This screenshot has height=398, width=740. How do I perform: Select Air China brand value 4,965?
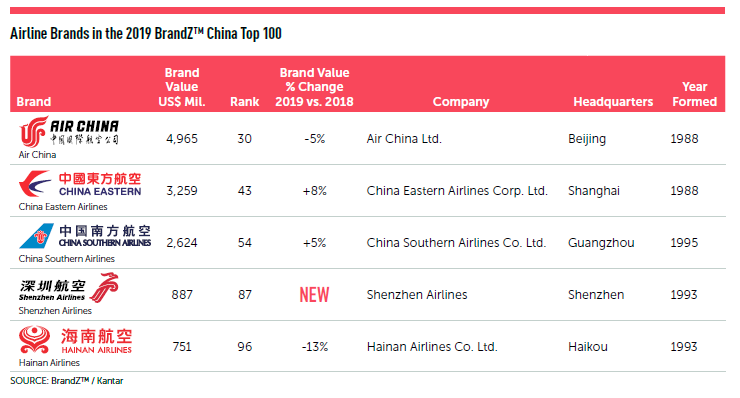click(182, 139)
